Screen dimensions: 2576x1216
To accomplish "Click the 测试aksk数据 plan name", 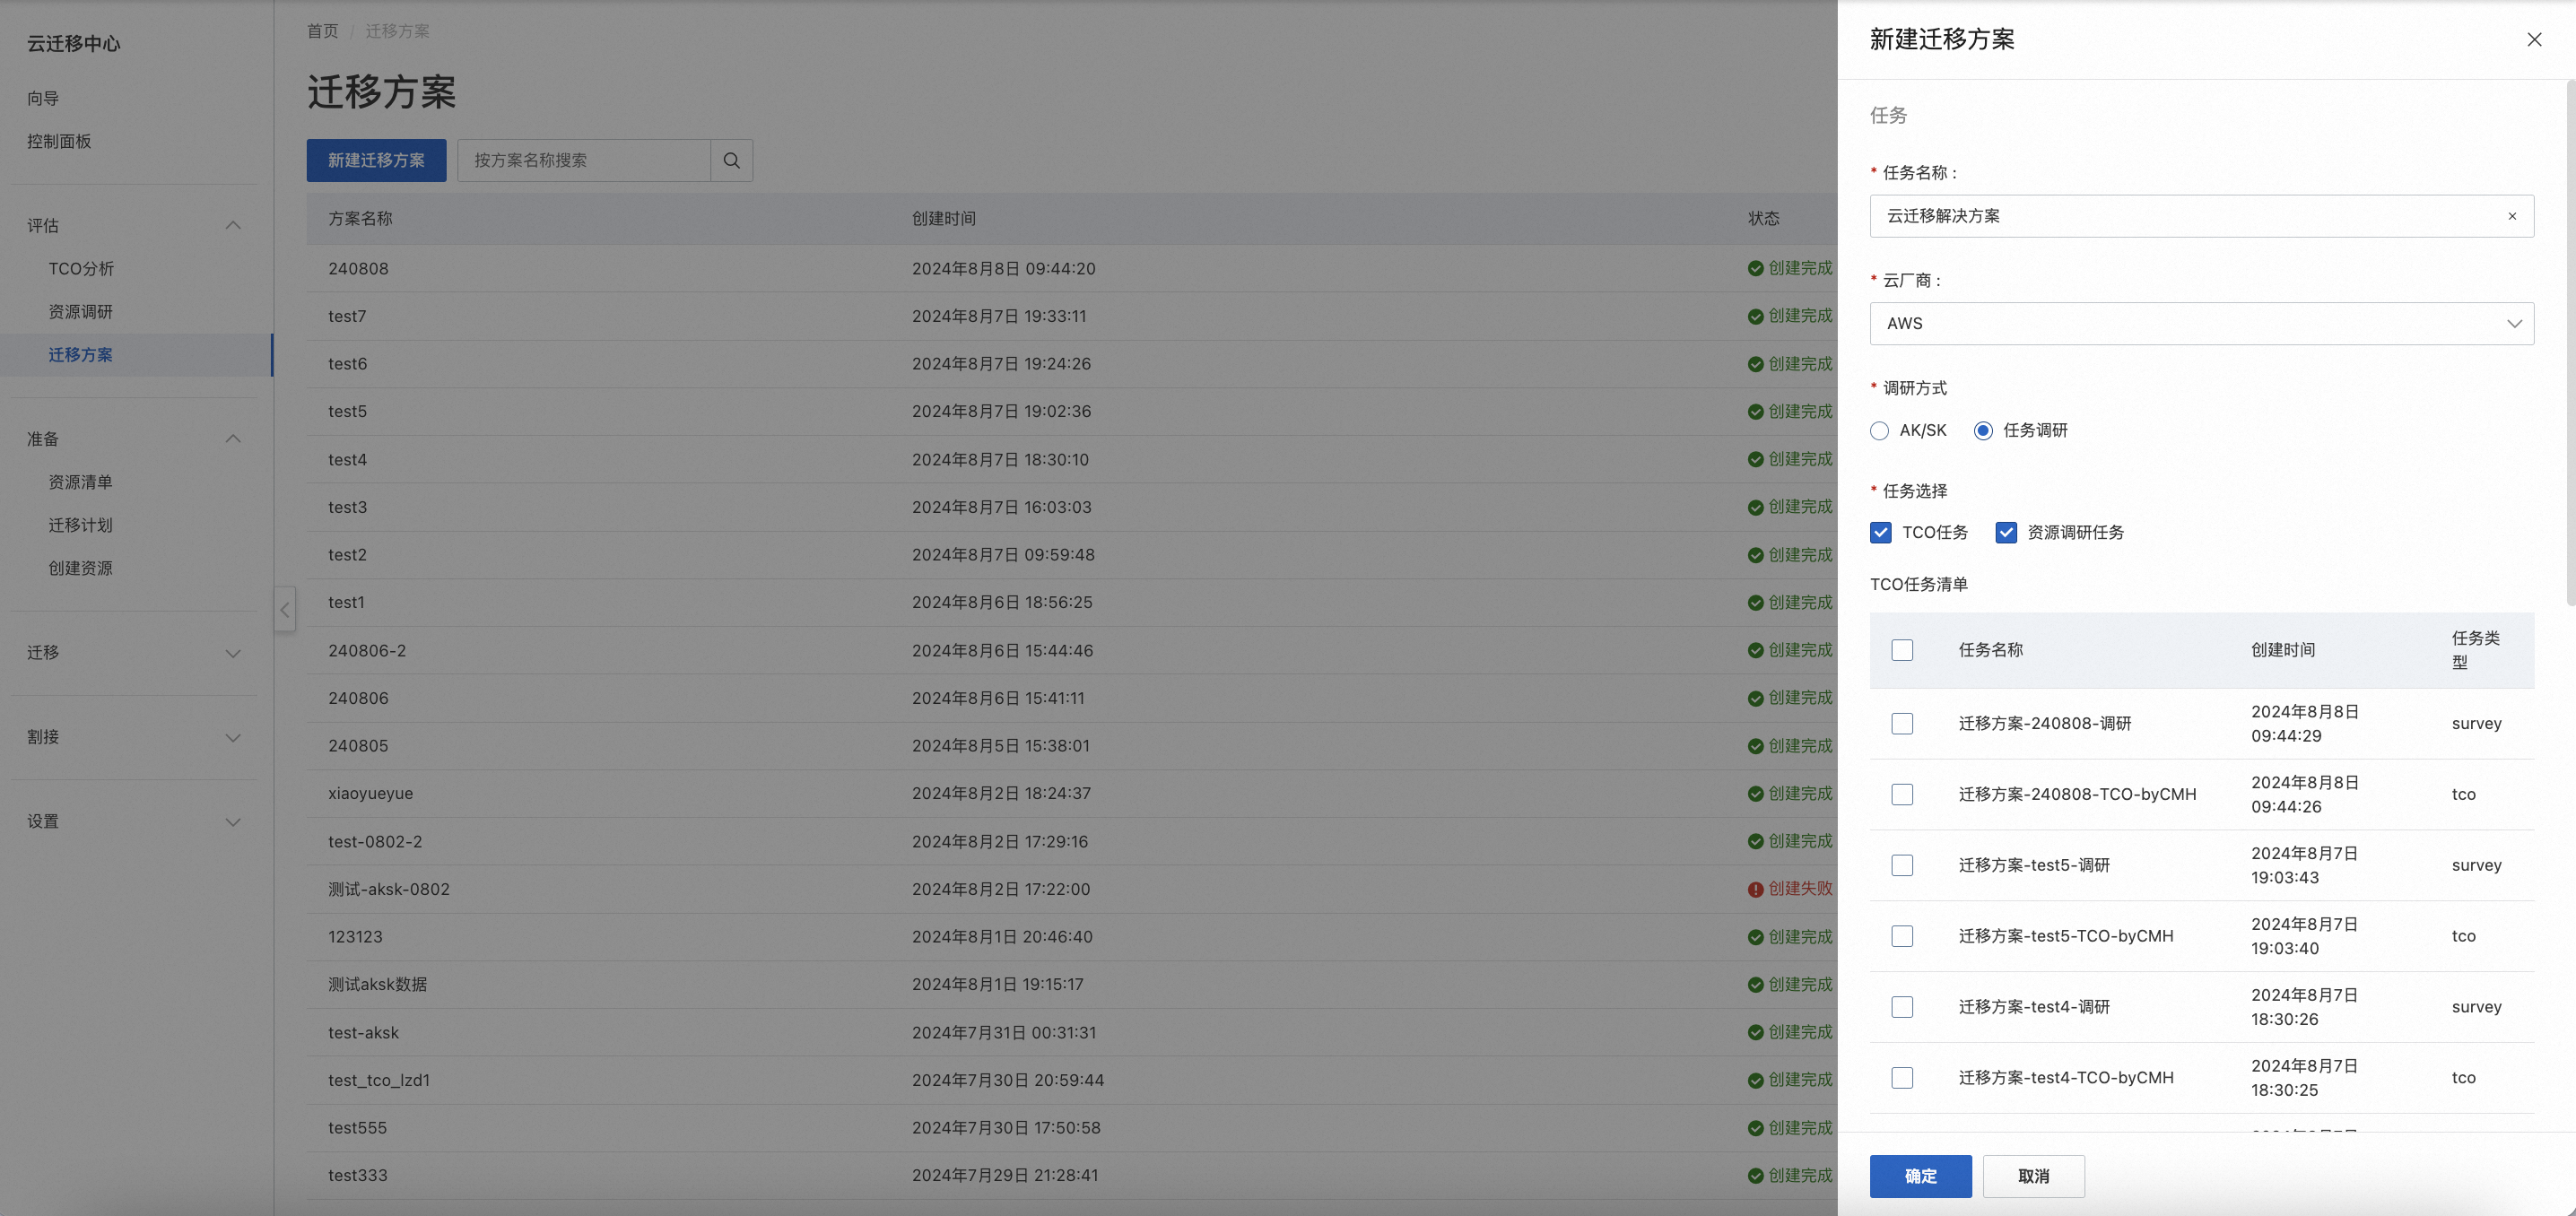I will (x=378, y=984).
